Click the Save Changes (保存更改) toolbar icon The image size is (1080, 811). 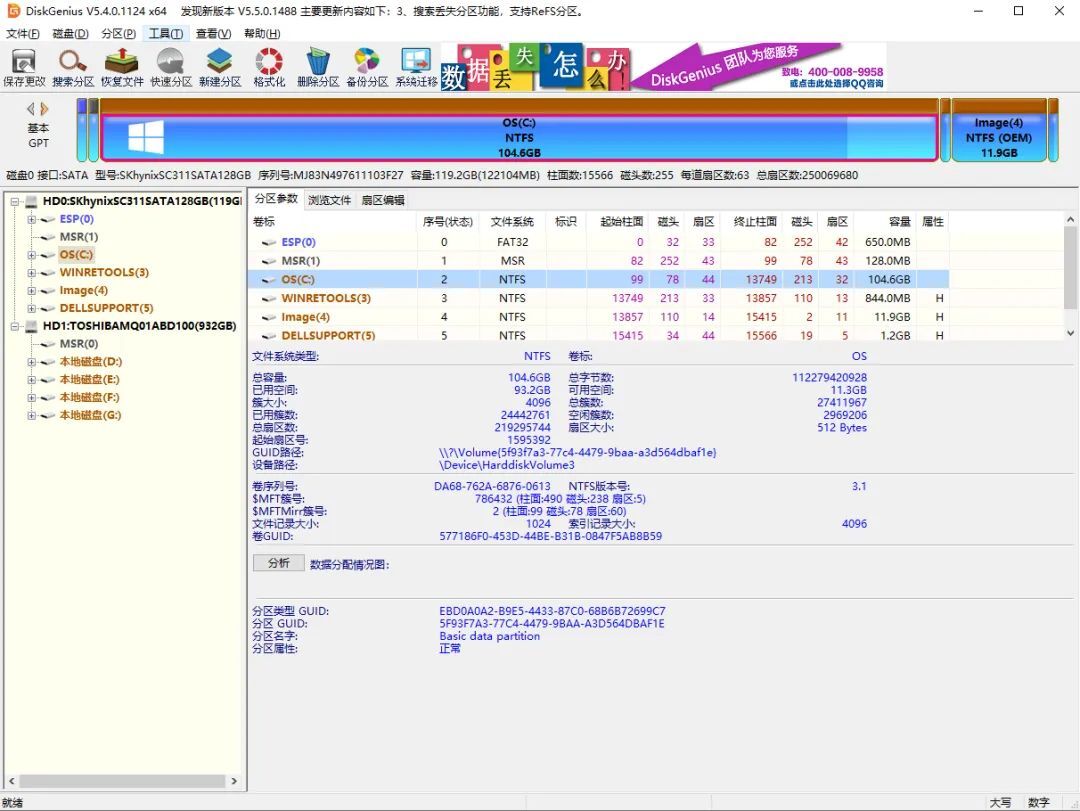point(24,67)
